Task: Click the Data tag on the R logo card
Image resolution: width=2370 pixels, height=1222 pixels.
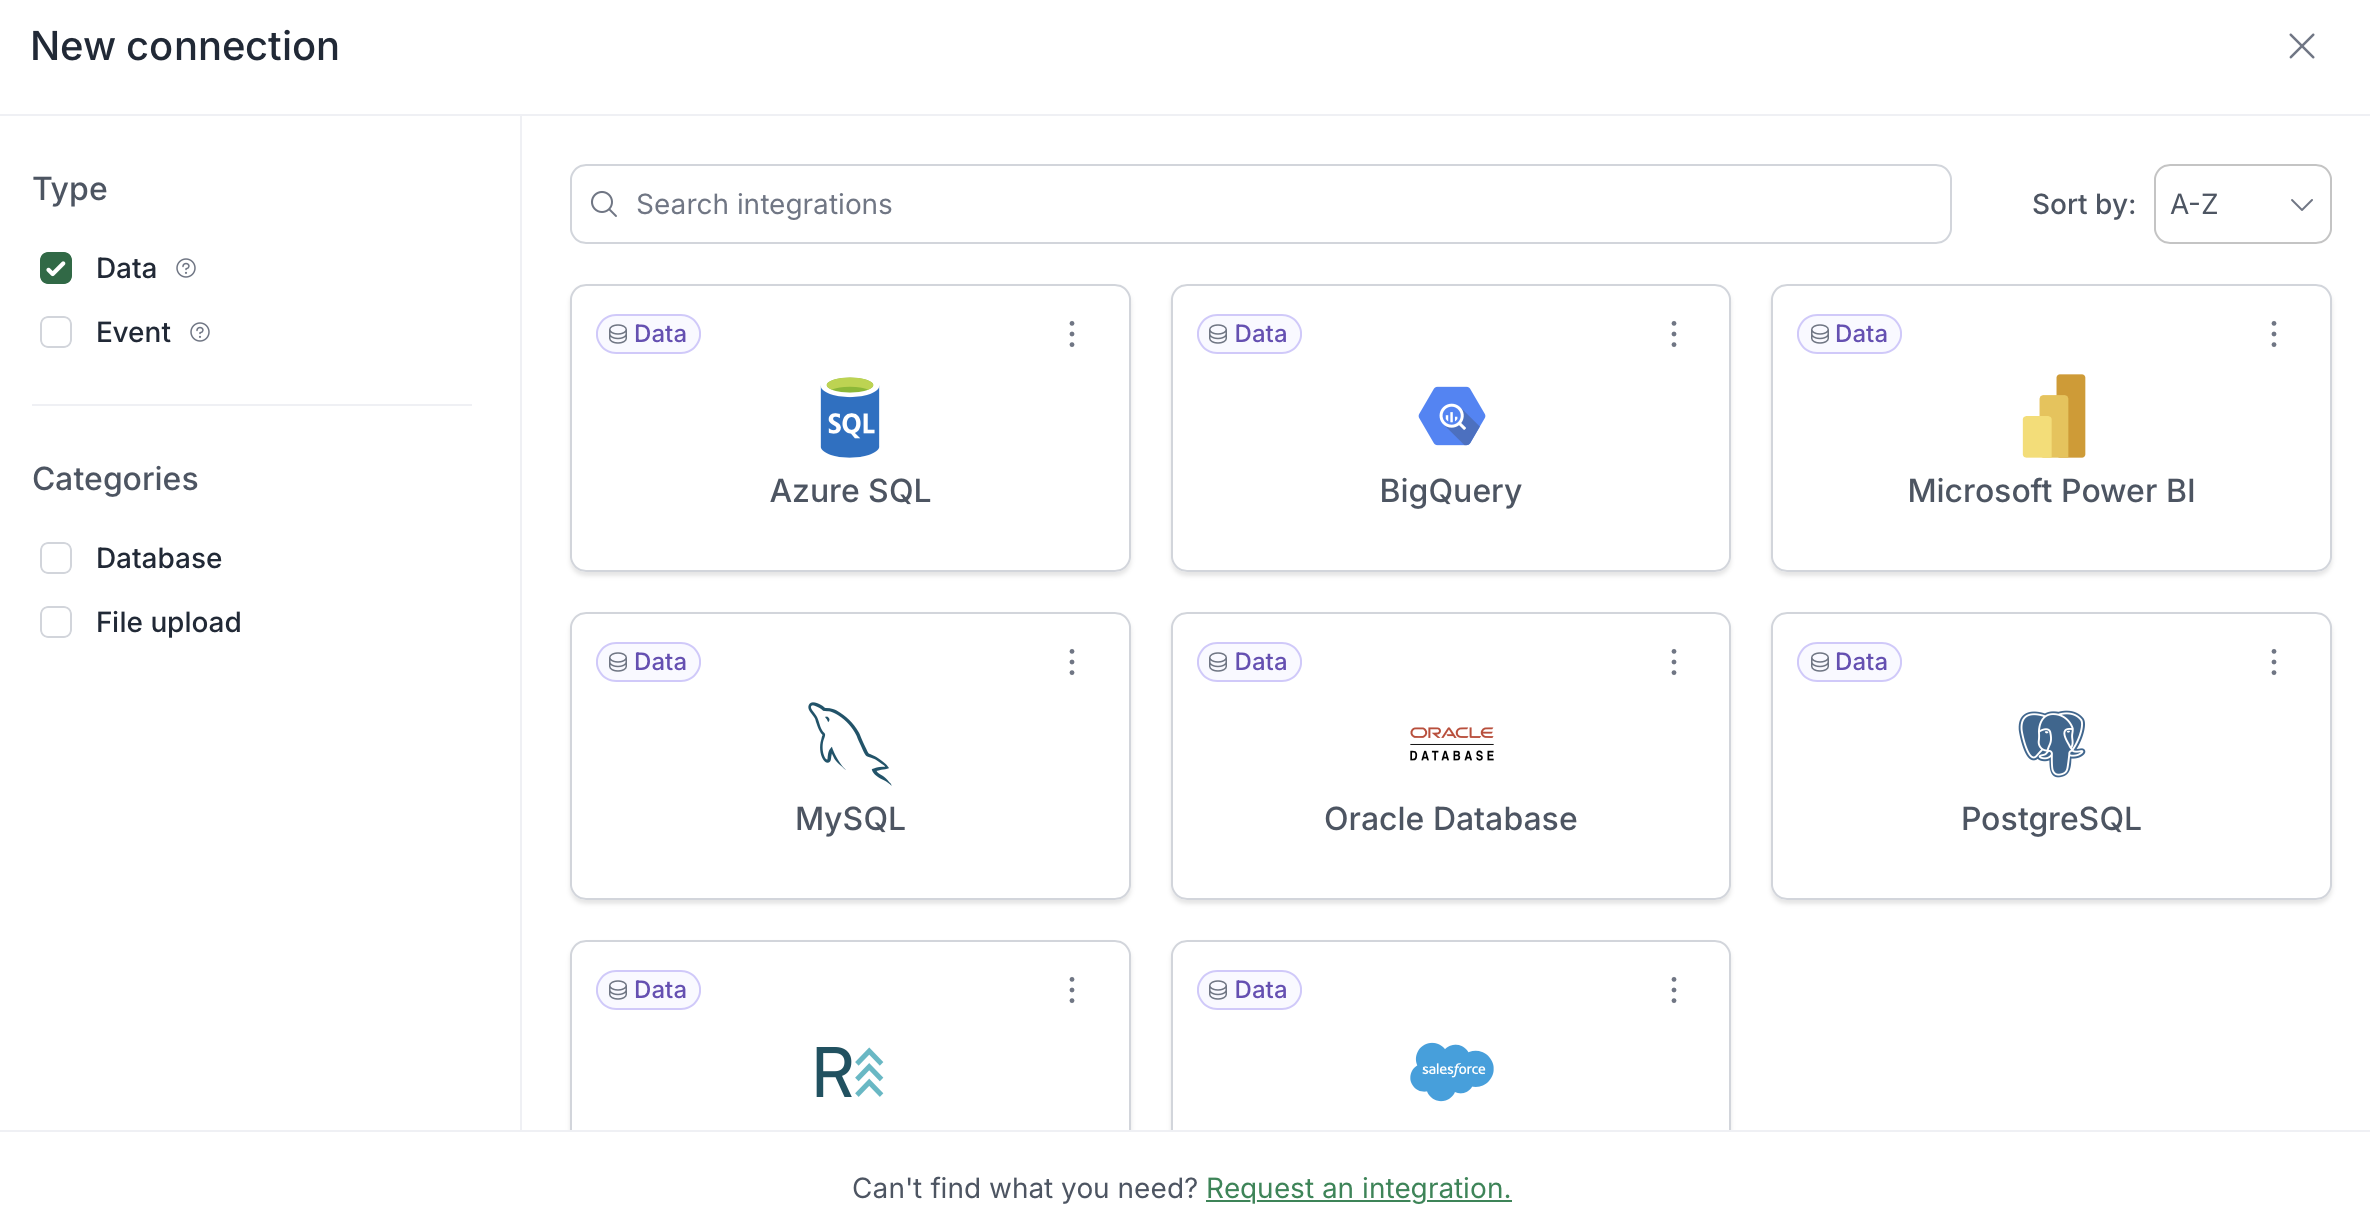Action: pos(648,990)
